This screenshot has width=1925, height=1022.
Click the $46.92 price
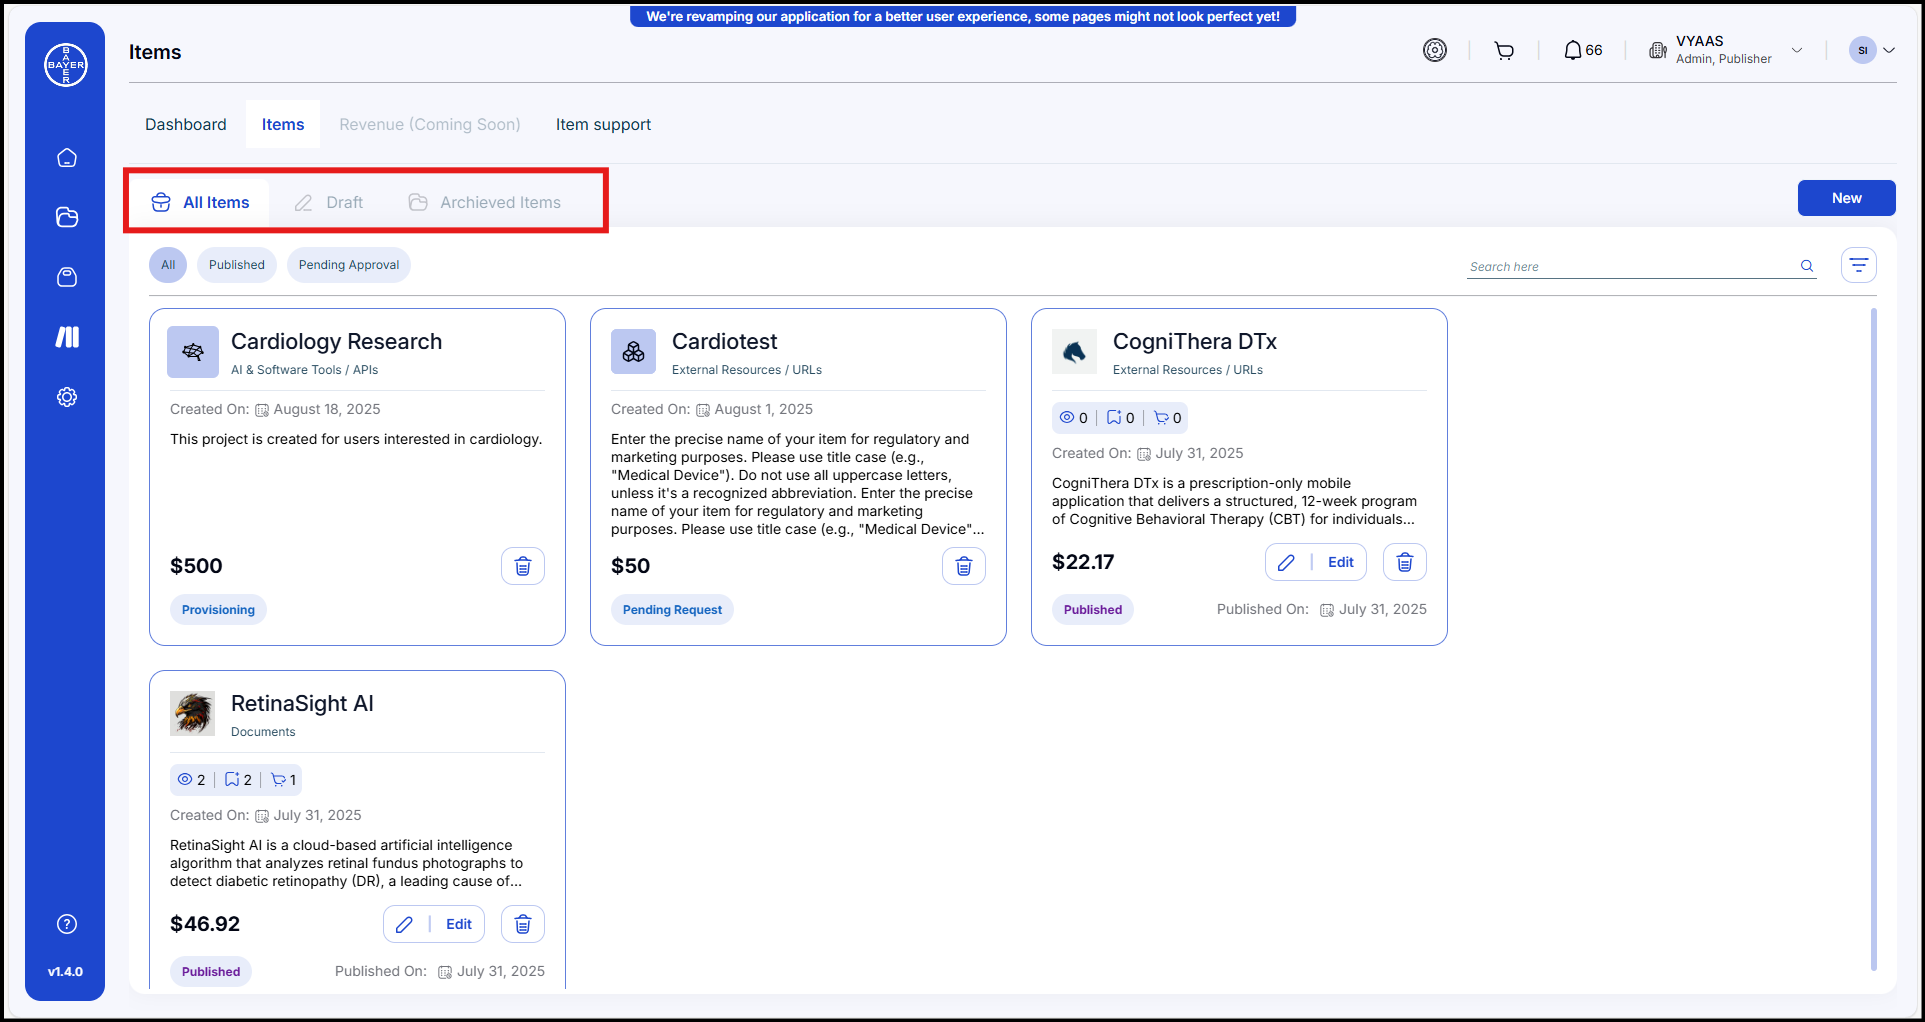[205, 924]
